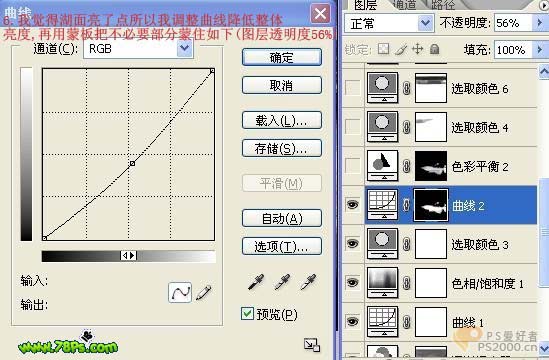Click the 确定 button

282,57
